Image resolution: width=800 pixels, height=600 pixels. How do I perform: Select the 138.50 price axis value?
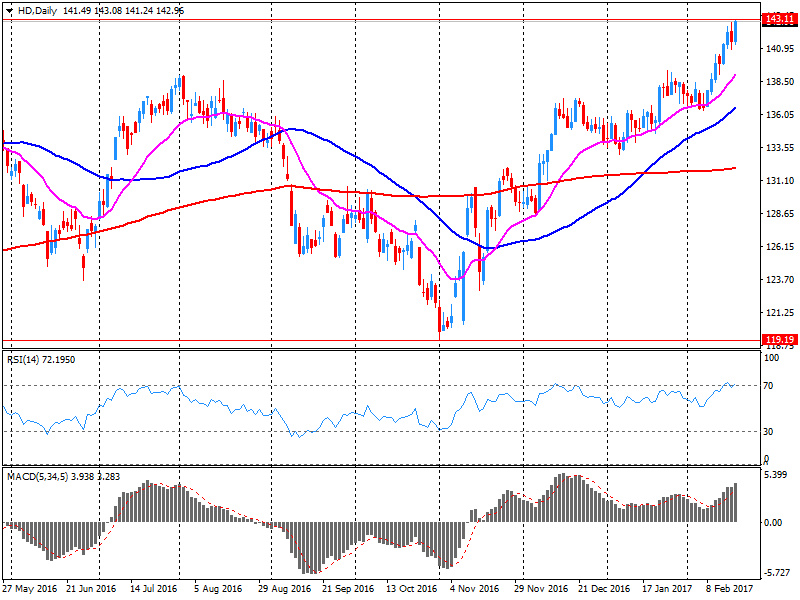pyautogui.click(x=780, y=82)
